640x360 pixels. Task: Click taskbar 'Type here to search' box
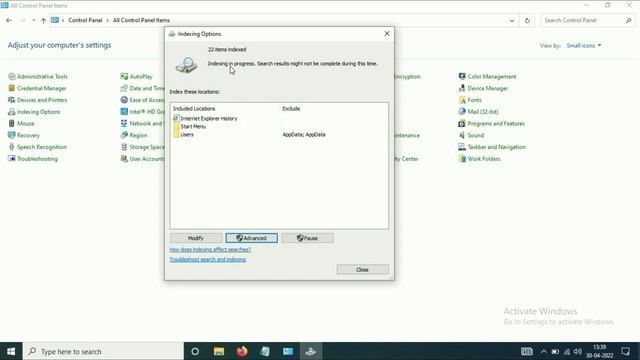click(x=104, y=351)
